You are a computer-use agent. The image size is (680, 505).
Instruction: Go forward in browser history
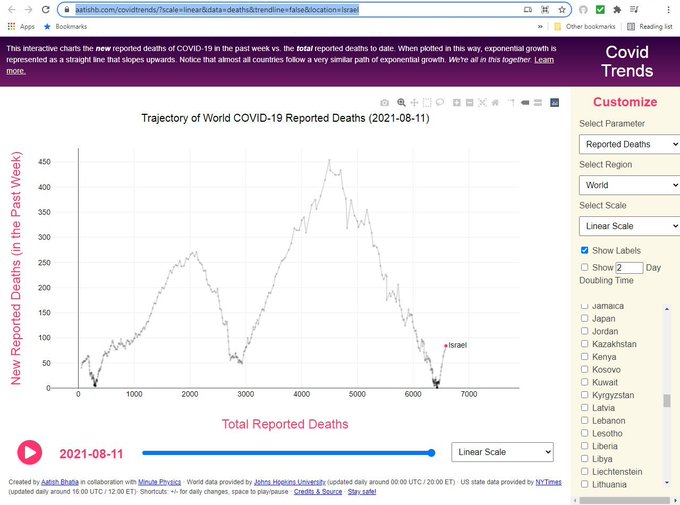[x=29, y=10]
